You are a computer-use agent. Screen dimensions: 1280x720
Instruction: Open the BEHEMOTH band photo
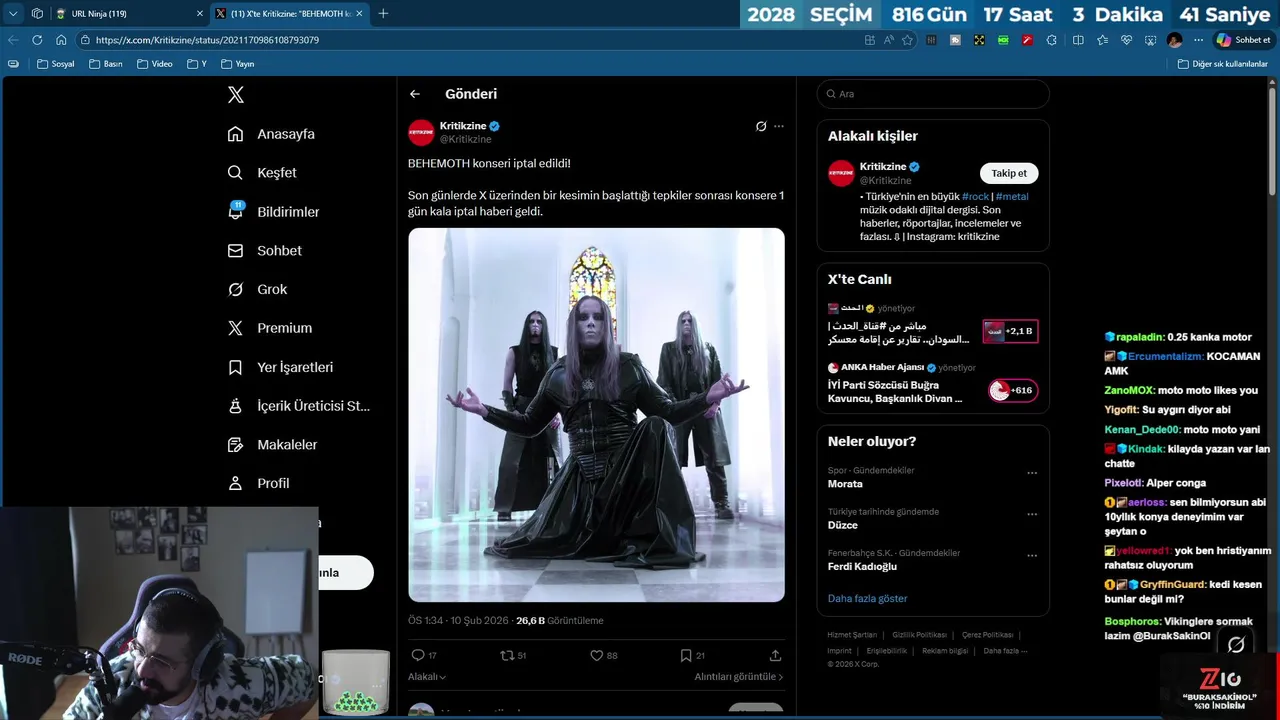tap(596, 415)
